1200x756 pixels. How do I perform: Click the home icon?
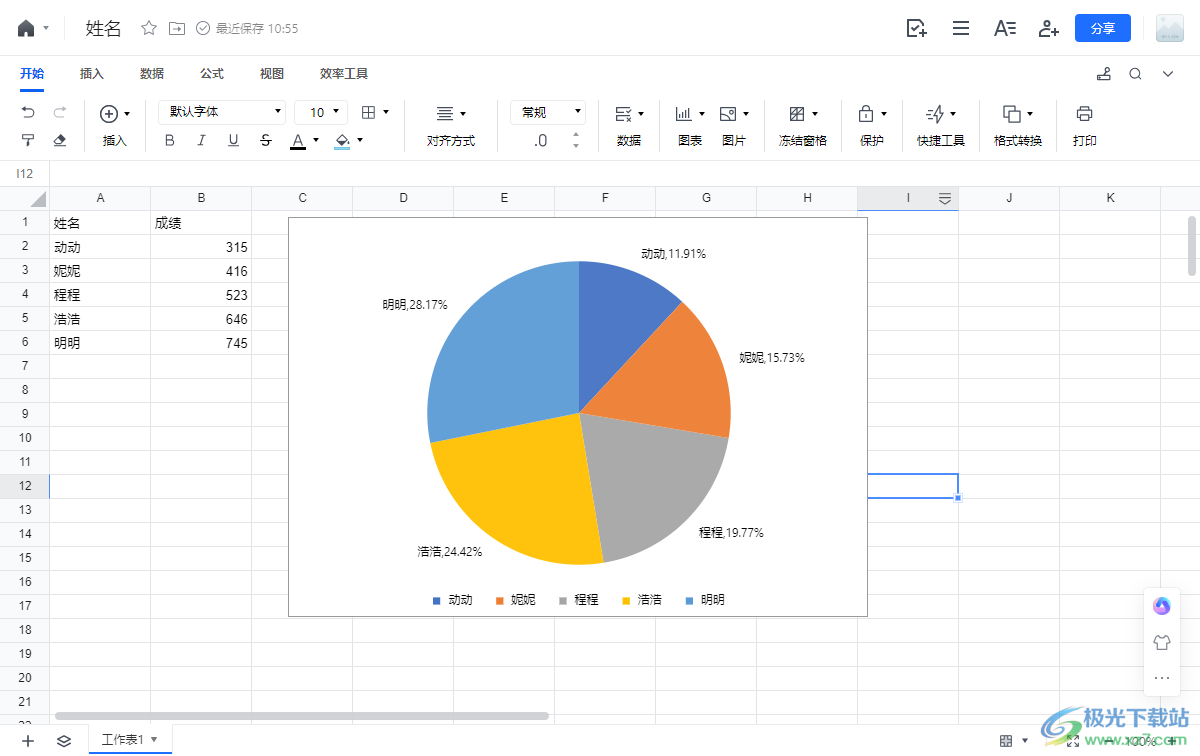26,28
